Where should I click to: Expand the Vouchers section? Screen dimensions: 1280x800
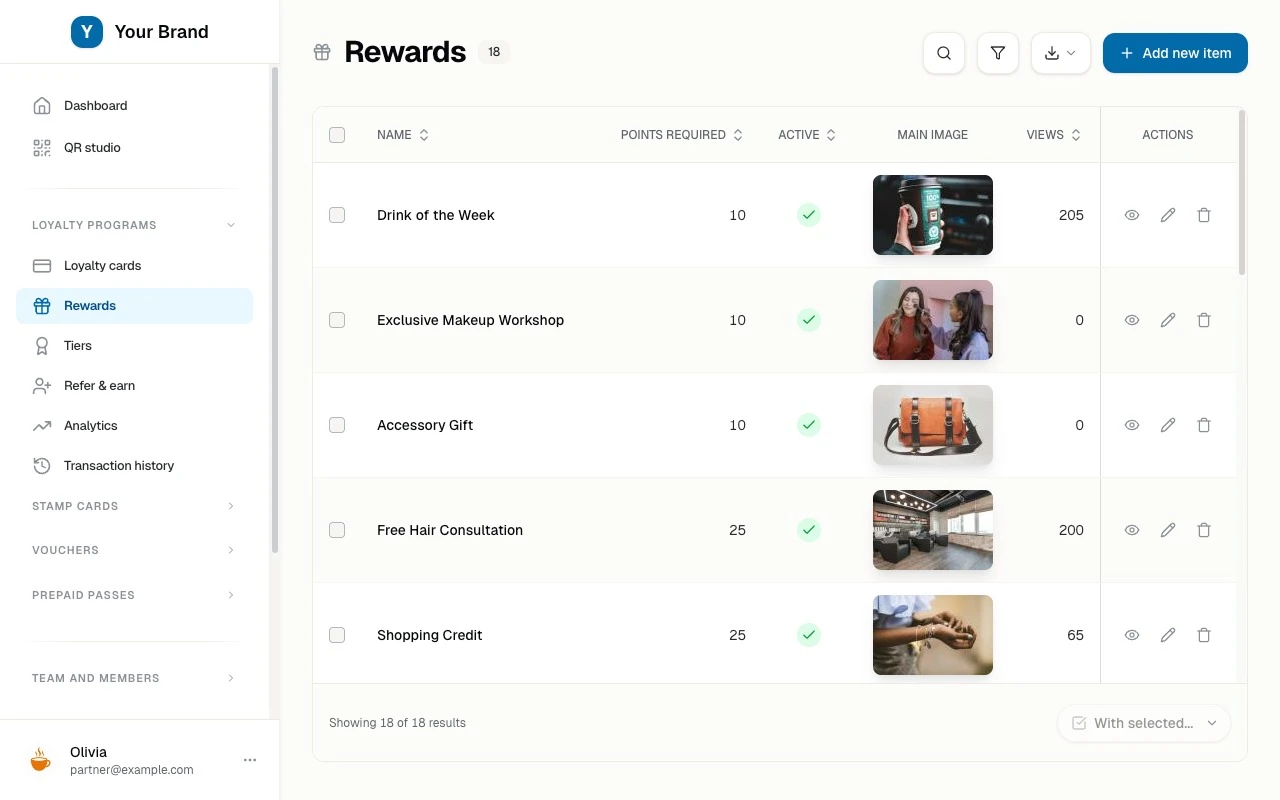[134, 550]
